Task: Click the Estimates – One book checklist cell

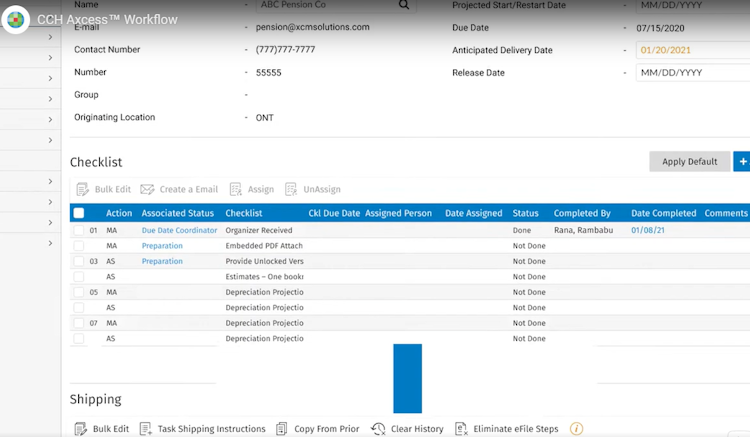Action: click(x=265, y=277)
